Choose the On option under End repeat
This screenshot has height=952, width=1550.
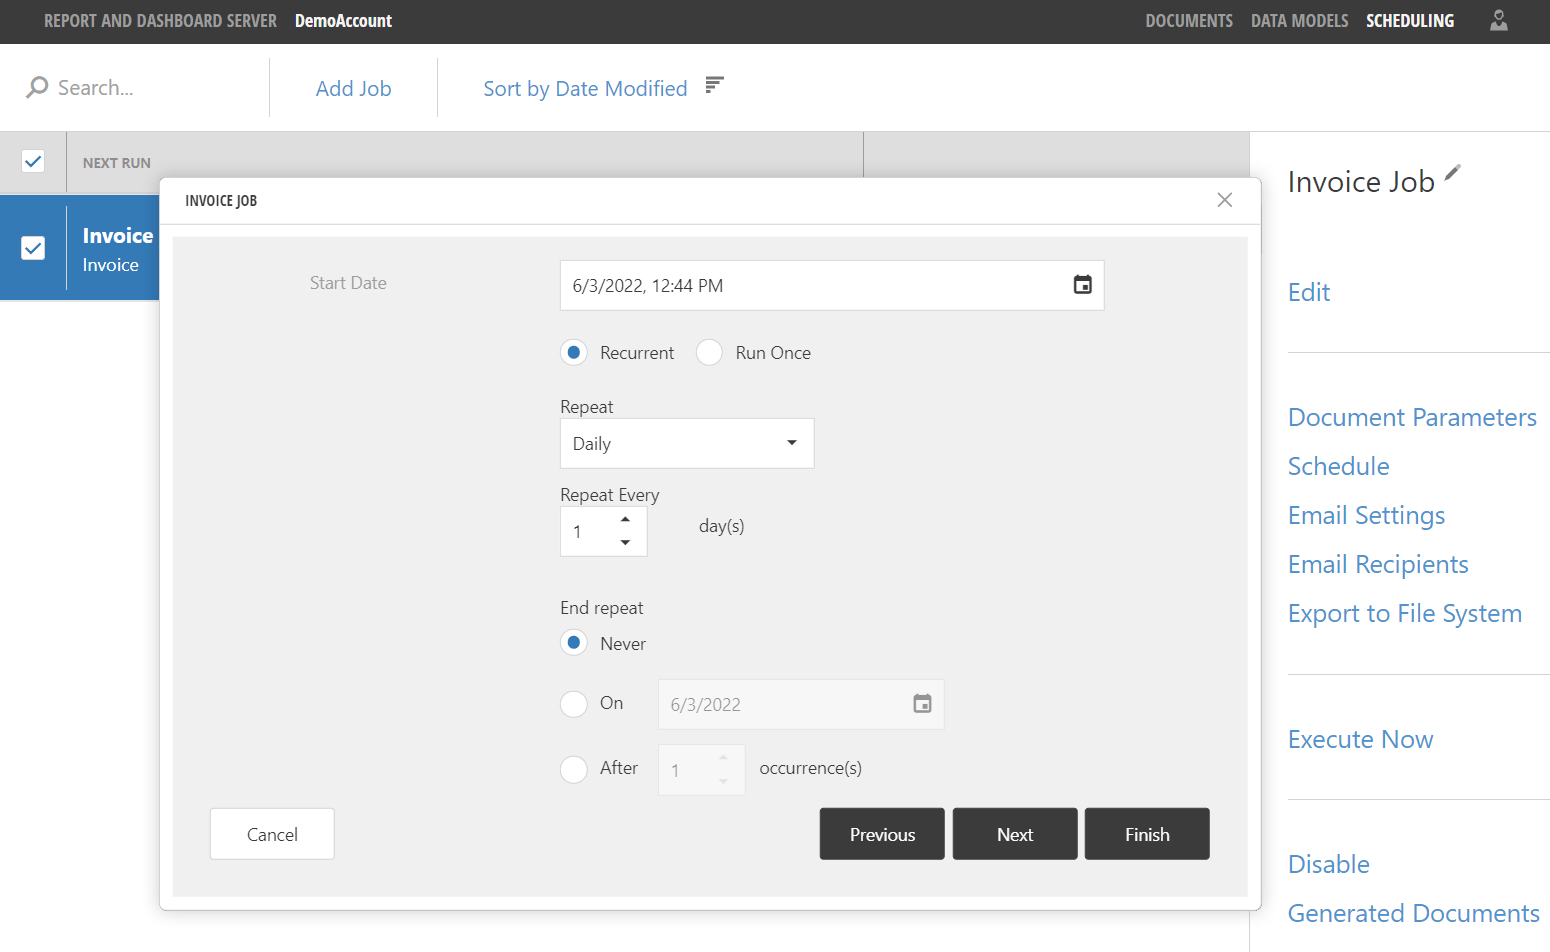coord(573,704)
